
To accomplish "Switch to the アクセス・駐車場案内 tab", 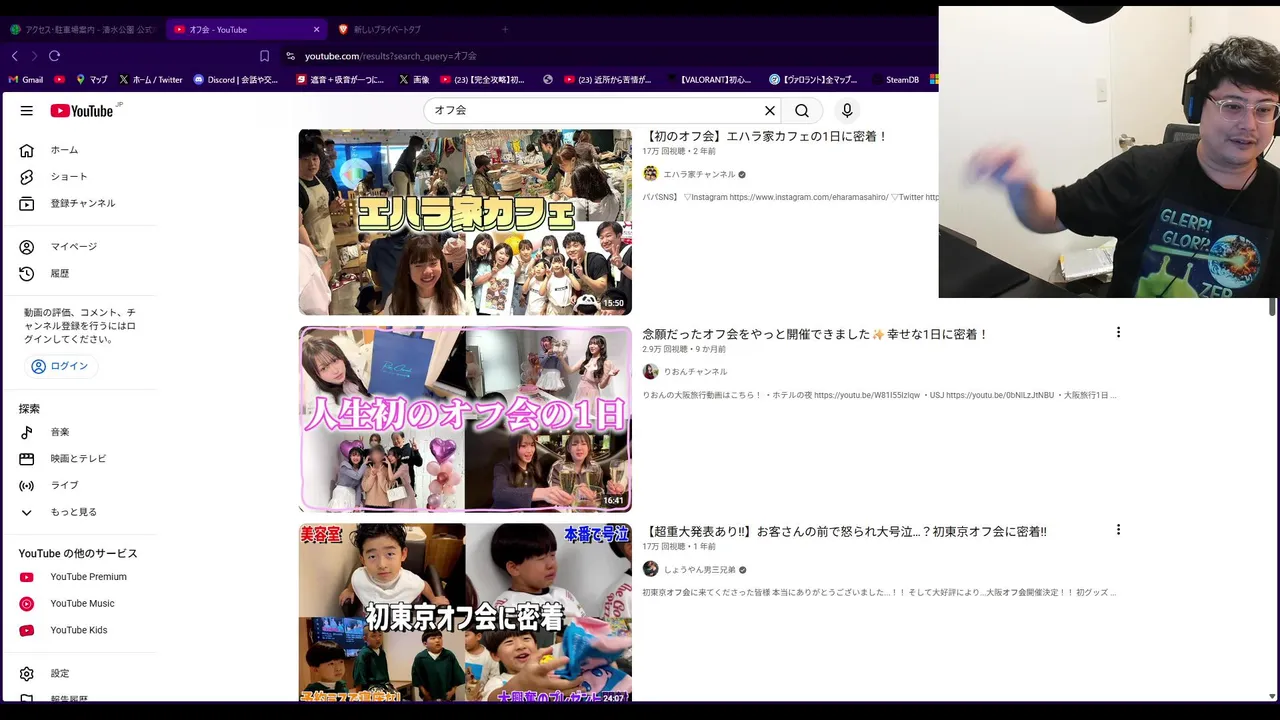I will [83, 30].
